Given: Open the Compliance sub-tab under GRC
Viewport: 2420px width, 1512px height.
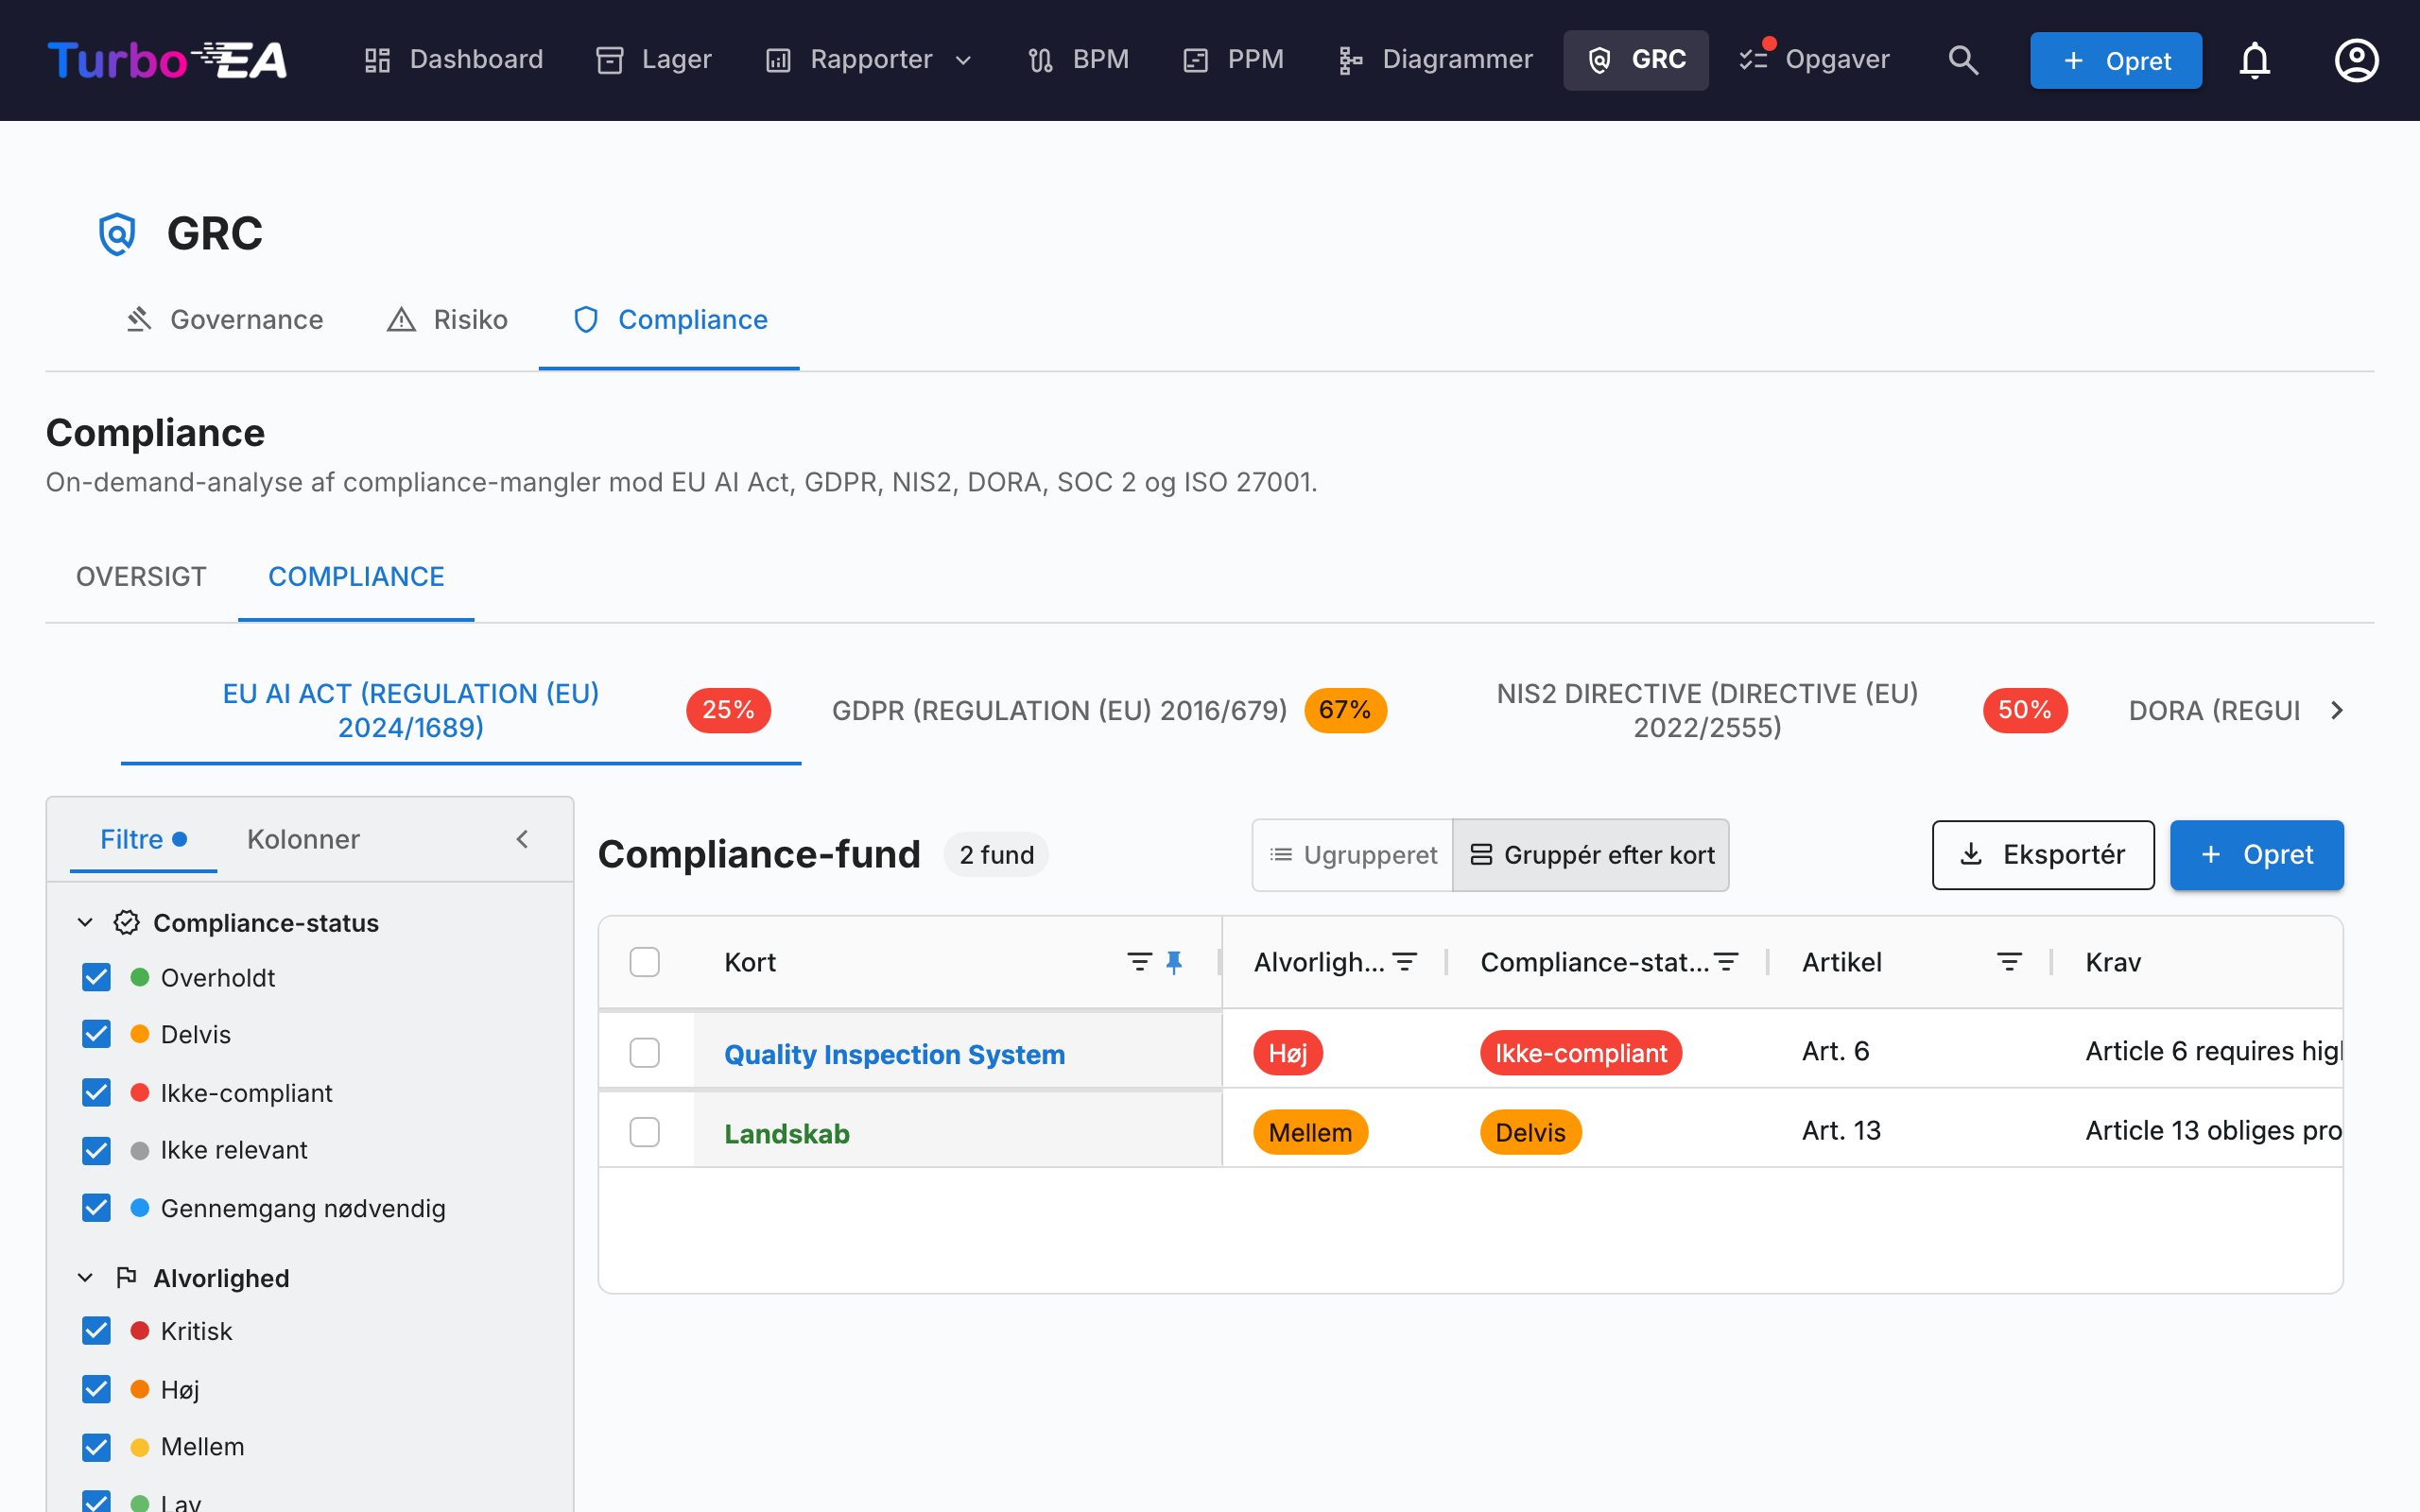Looking at the screenshot, I should [x=669, y=319].
